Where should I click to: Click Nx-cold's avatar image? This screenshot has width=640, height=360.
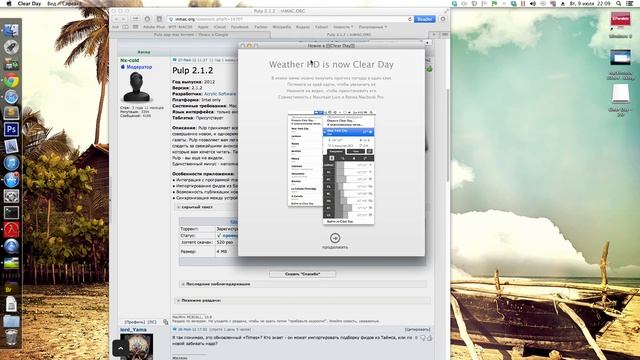tap(136, 87)
